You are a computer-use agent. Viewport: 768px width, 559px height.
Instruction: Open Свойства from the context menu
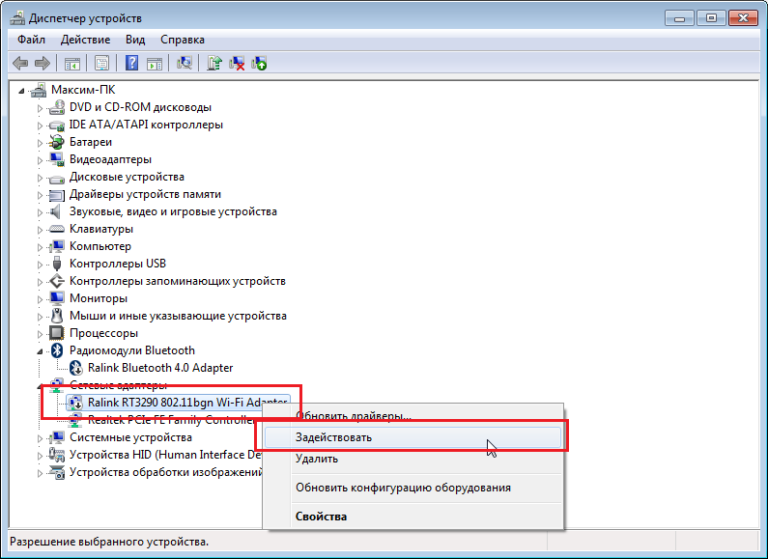pos(321,516)
